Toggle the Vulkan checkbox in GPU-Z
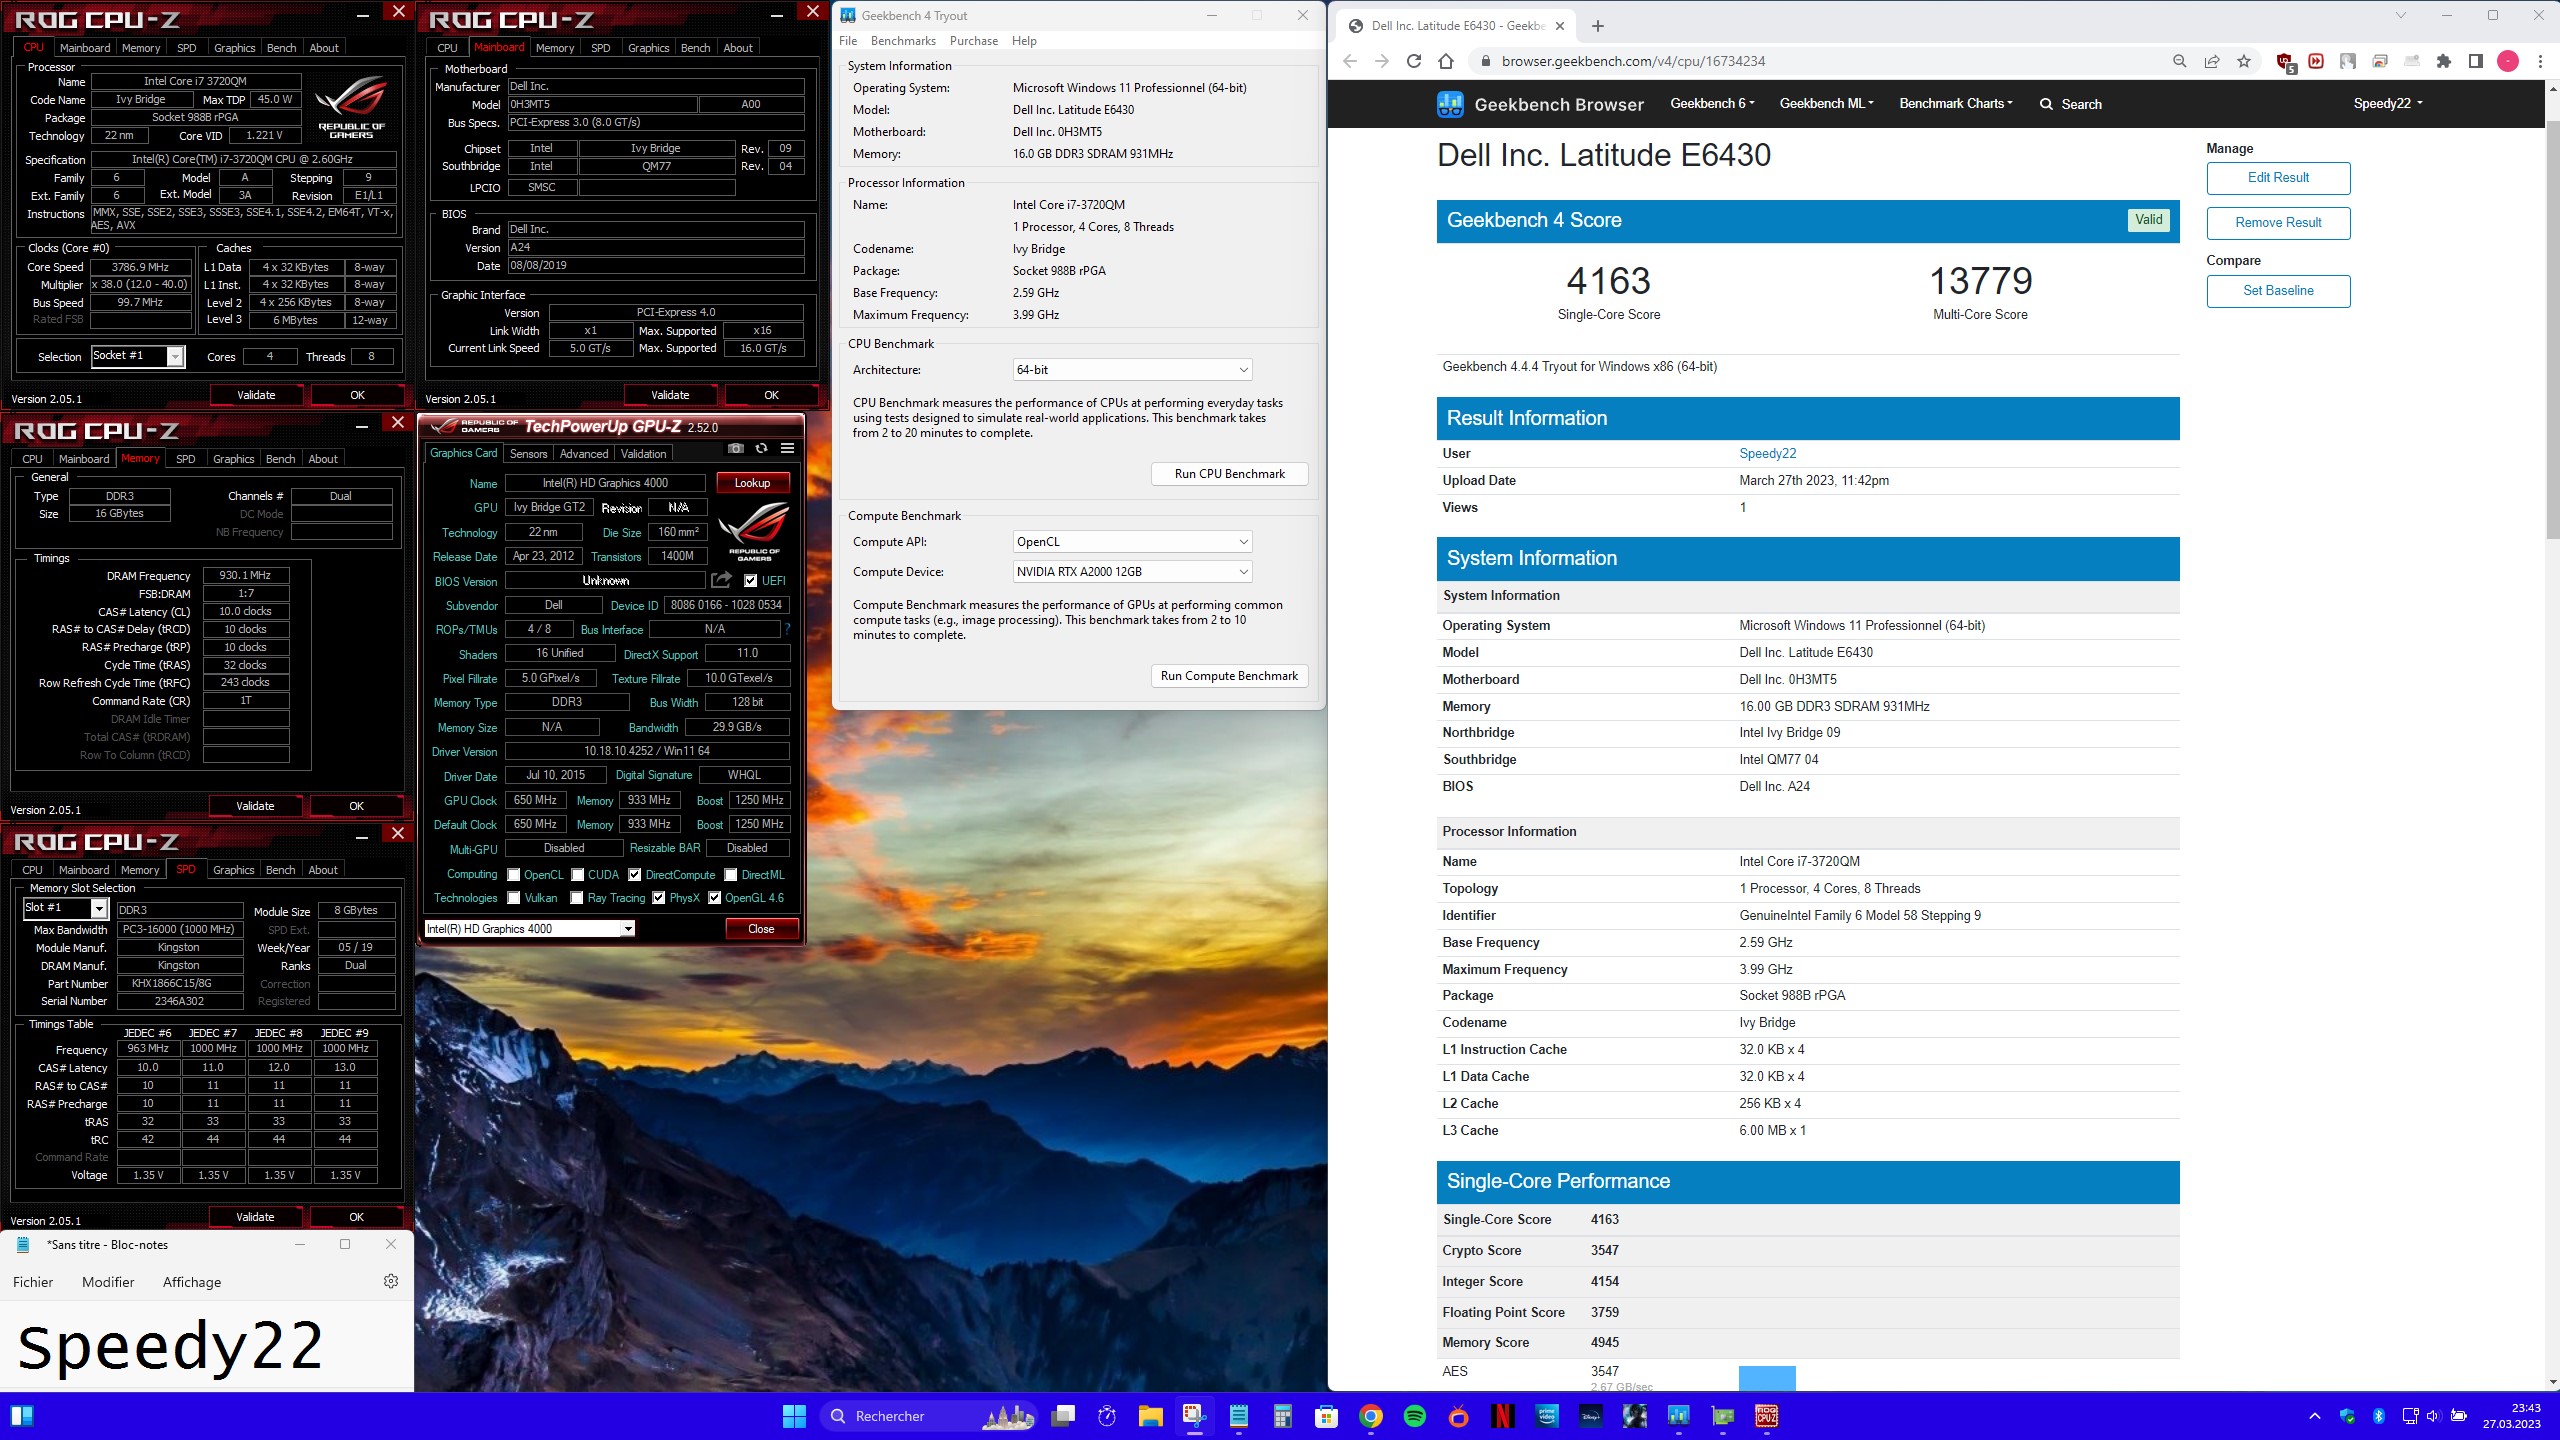The image size is (2560, 1440). 514,898
